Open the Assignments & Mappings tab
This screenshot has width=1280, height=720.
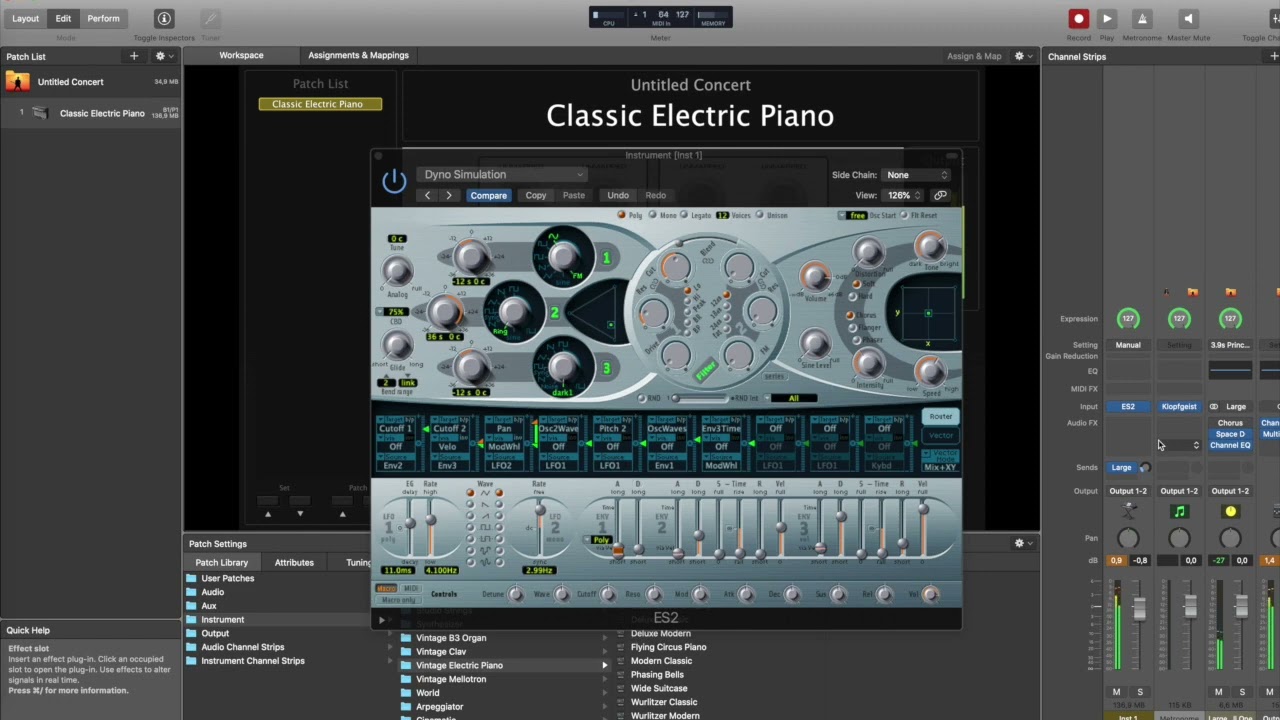coord(358,56)
